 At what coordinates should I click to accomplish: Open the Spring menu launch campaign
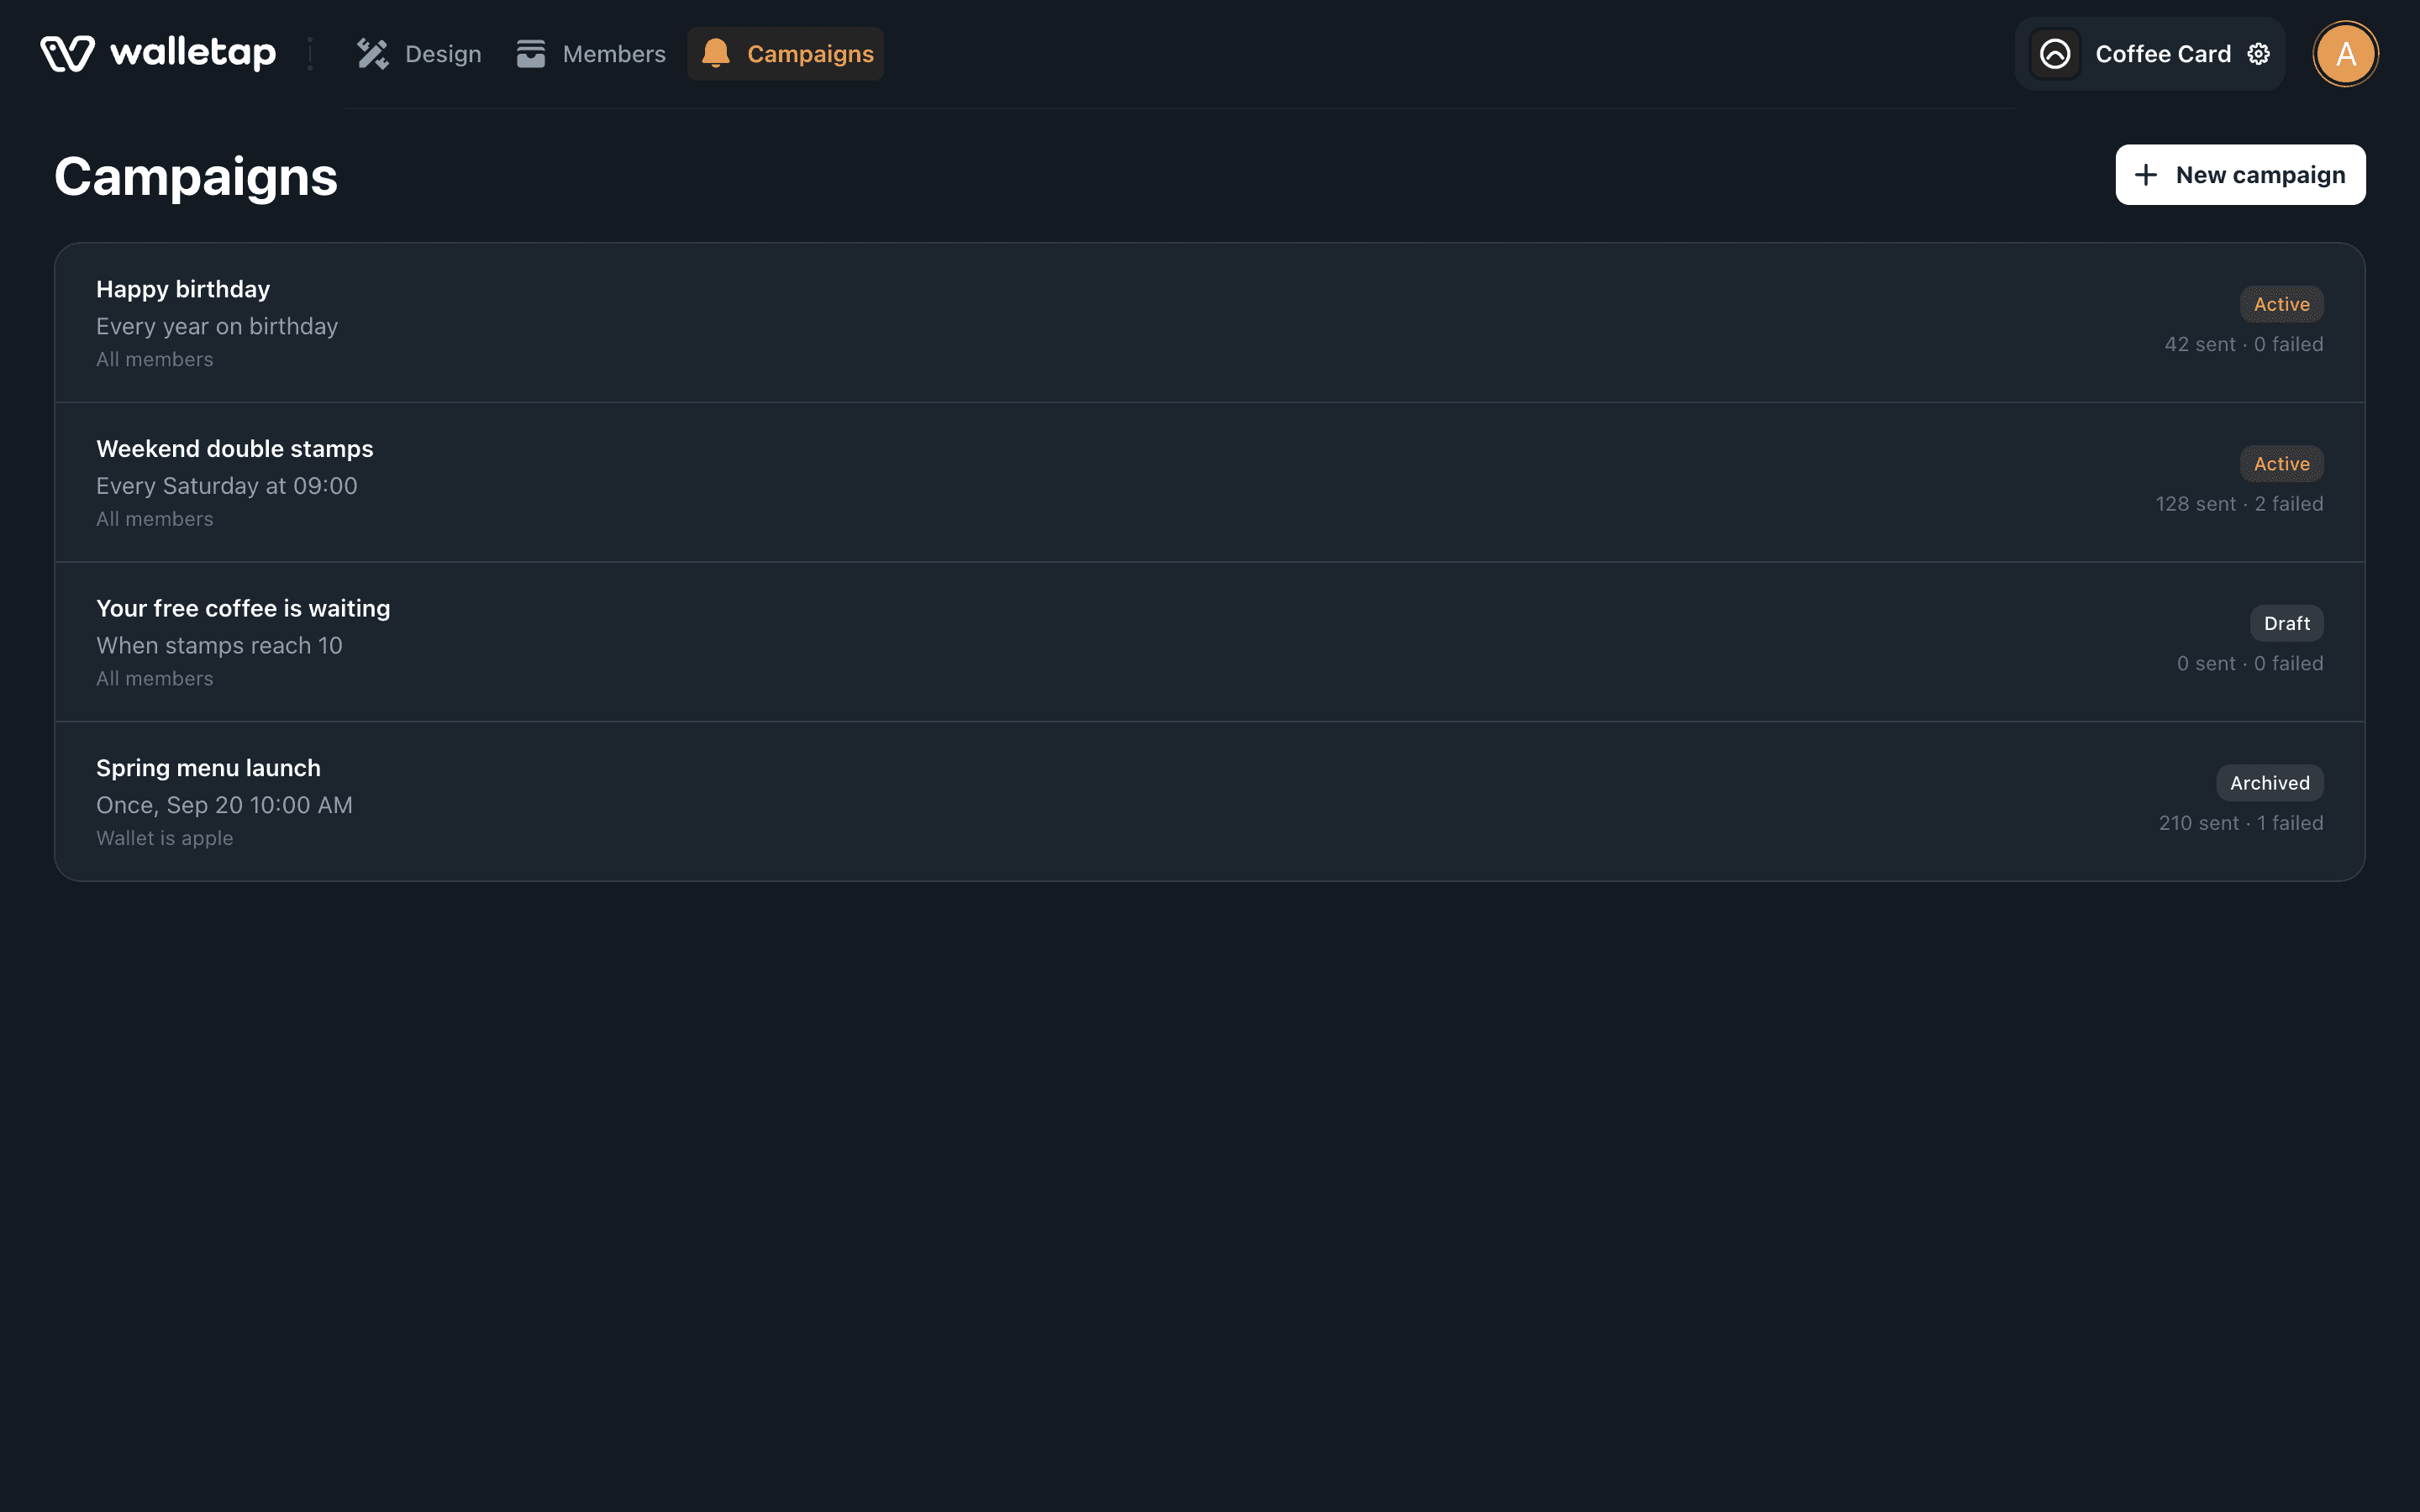point(1210,801)
